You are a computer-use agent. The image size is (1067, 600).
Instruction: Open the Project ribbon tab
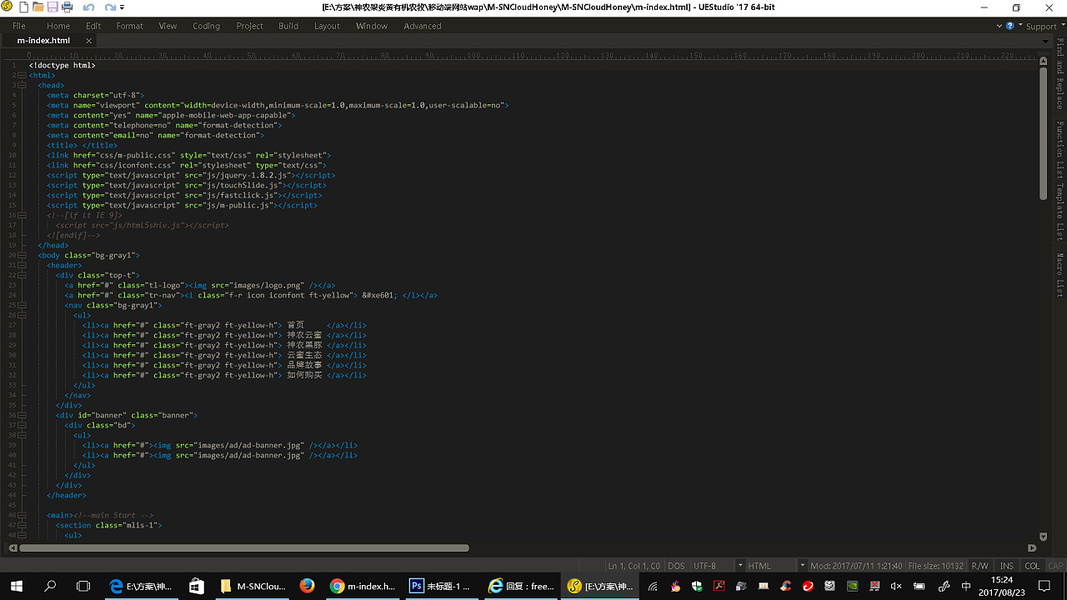coord(250,26)
